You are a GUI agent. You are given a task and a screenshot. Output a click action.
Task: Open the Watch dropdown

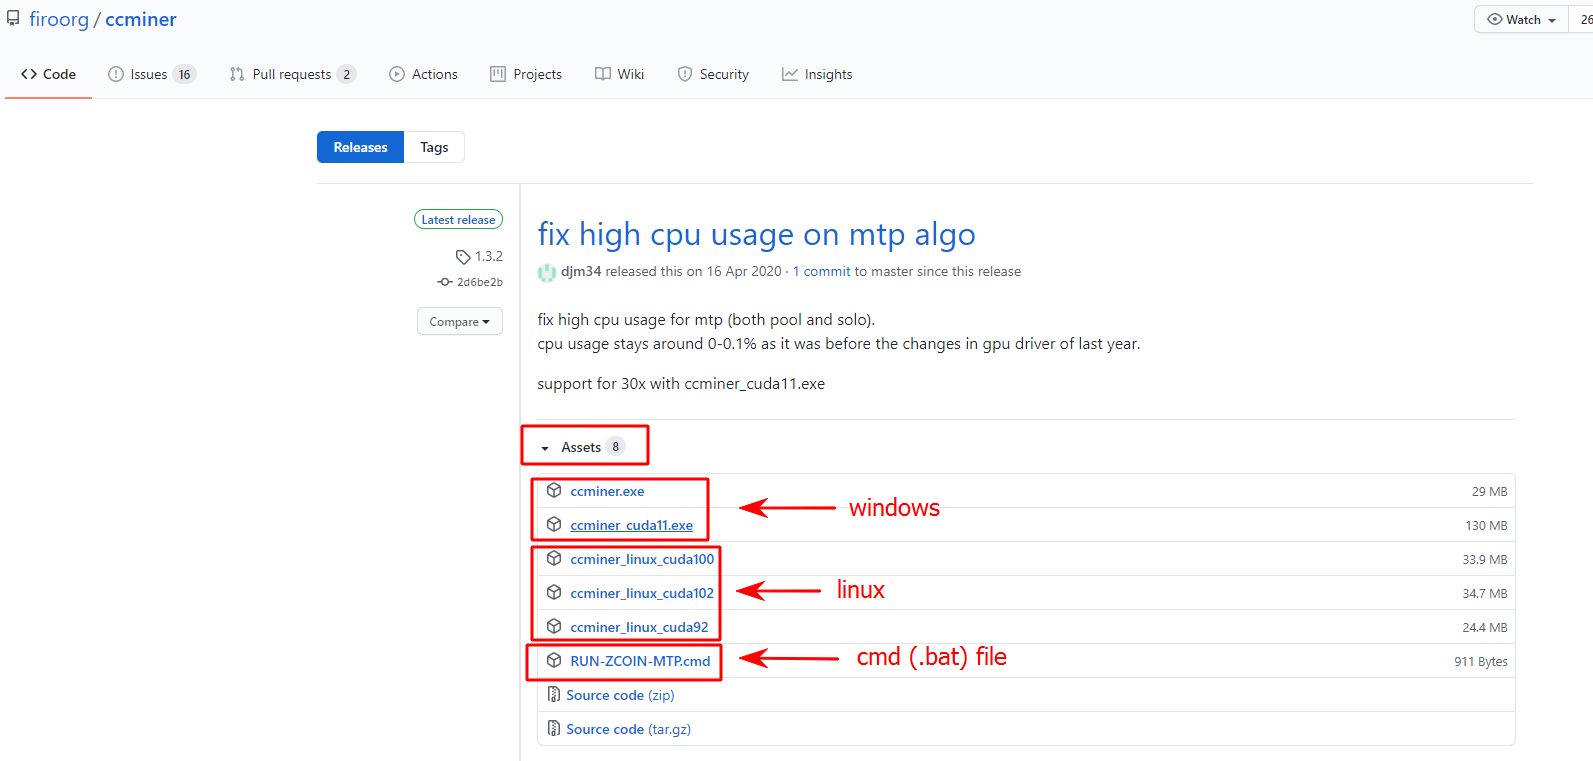point(1521,19)
